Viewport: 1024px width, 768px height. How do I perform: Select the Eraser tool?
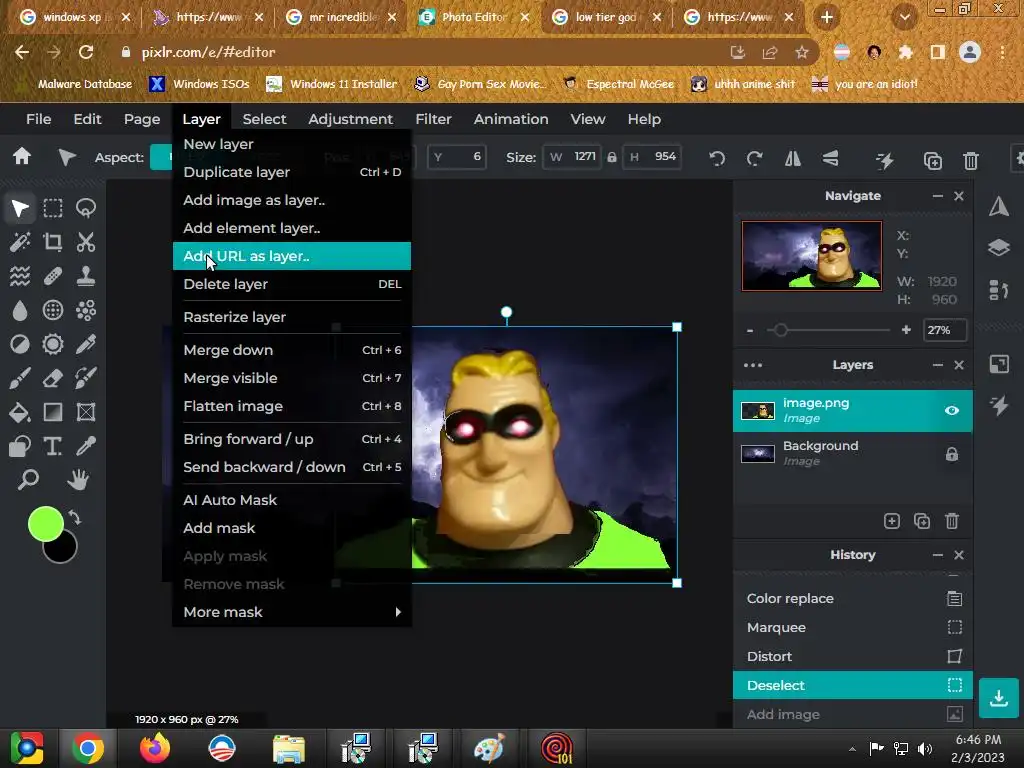pyautogui.click(x=53, y=378)
